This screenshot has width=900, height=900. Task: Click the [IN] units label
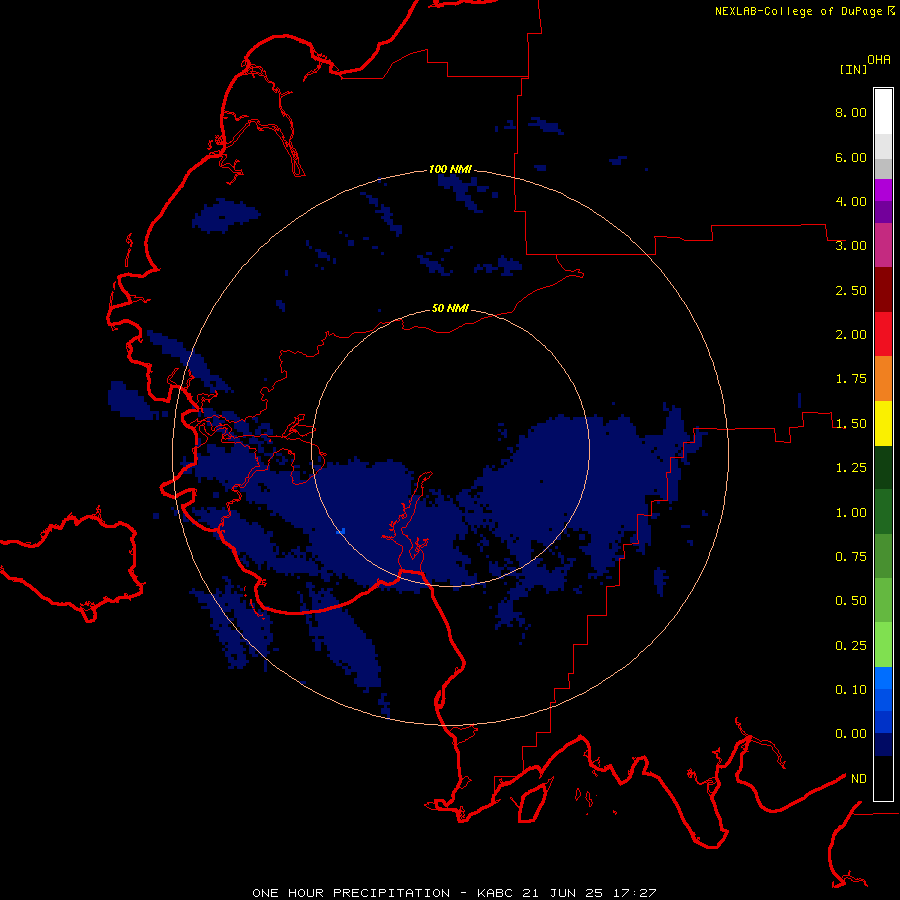pyautogui.click(x=853, y=69)
